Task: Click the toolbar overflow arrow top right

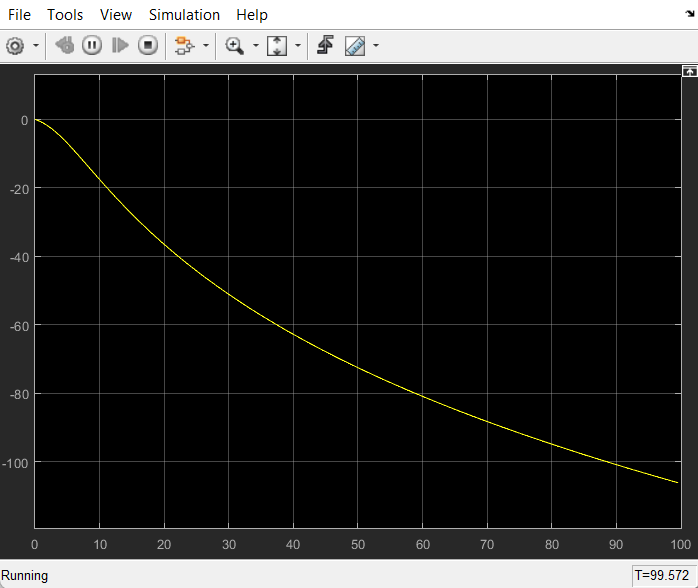Action: [x=690, y=14]
